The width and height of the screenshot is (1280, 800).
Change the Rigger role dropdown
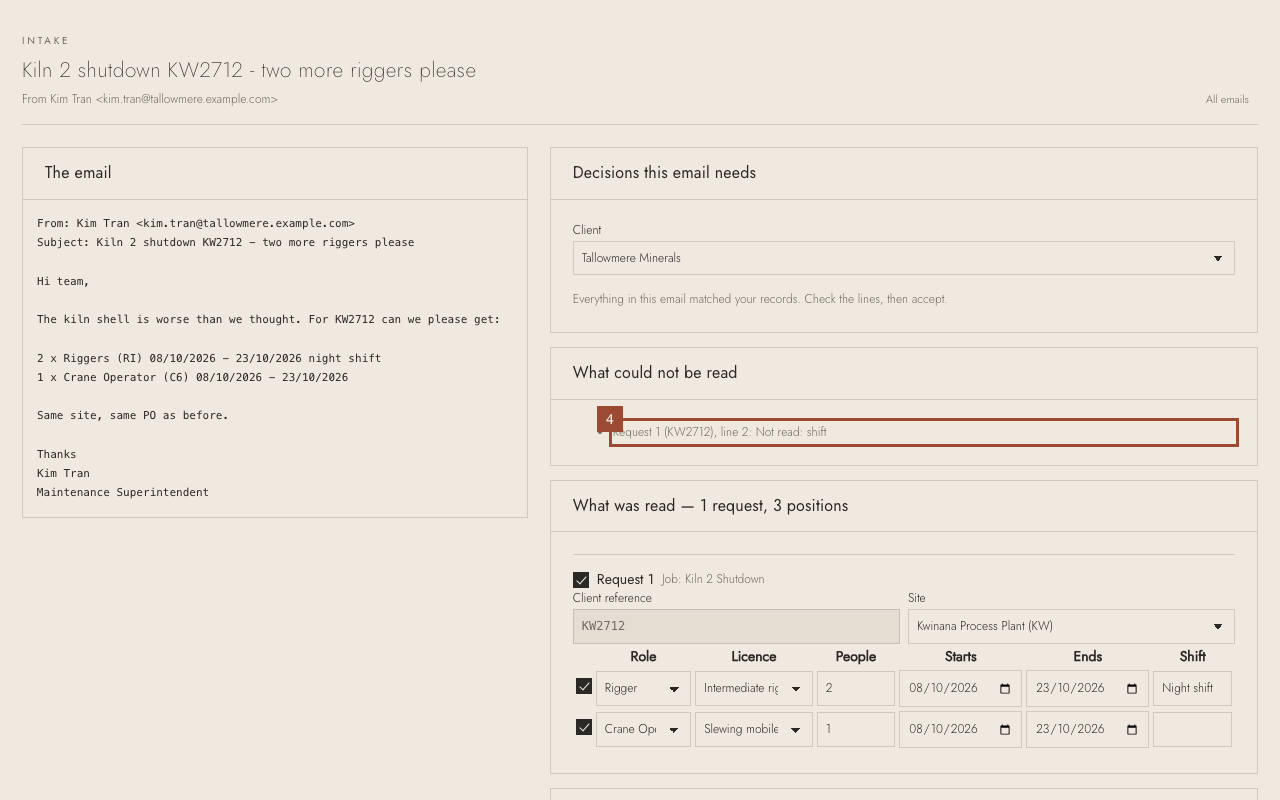coord(643,689)
